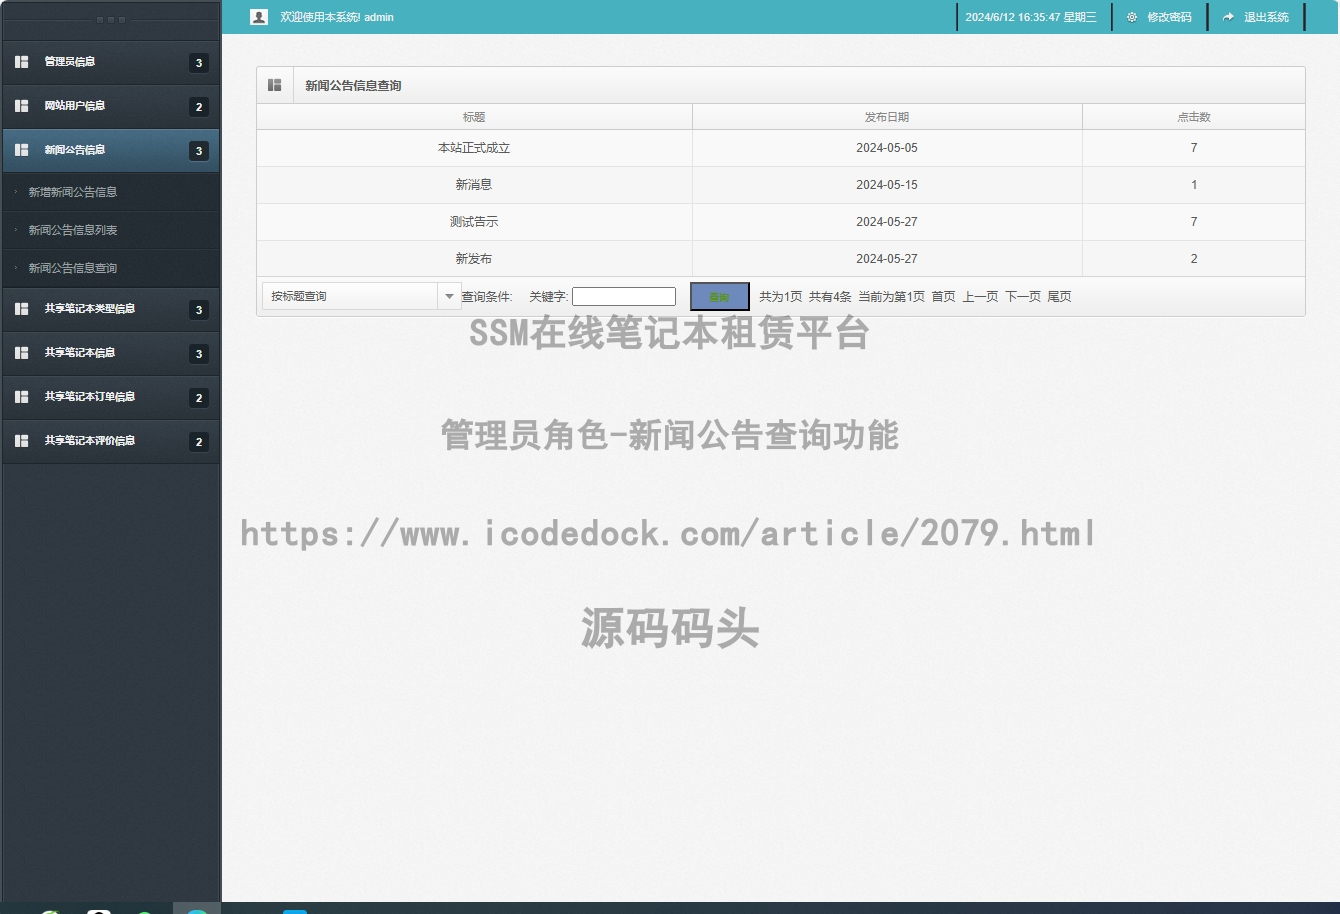This screenshot has width=1340, height=914.
Task: Click the arrow icon next to 退出系统
Action: (1229, 17)
